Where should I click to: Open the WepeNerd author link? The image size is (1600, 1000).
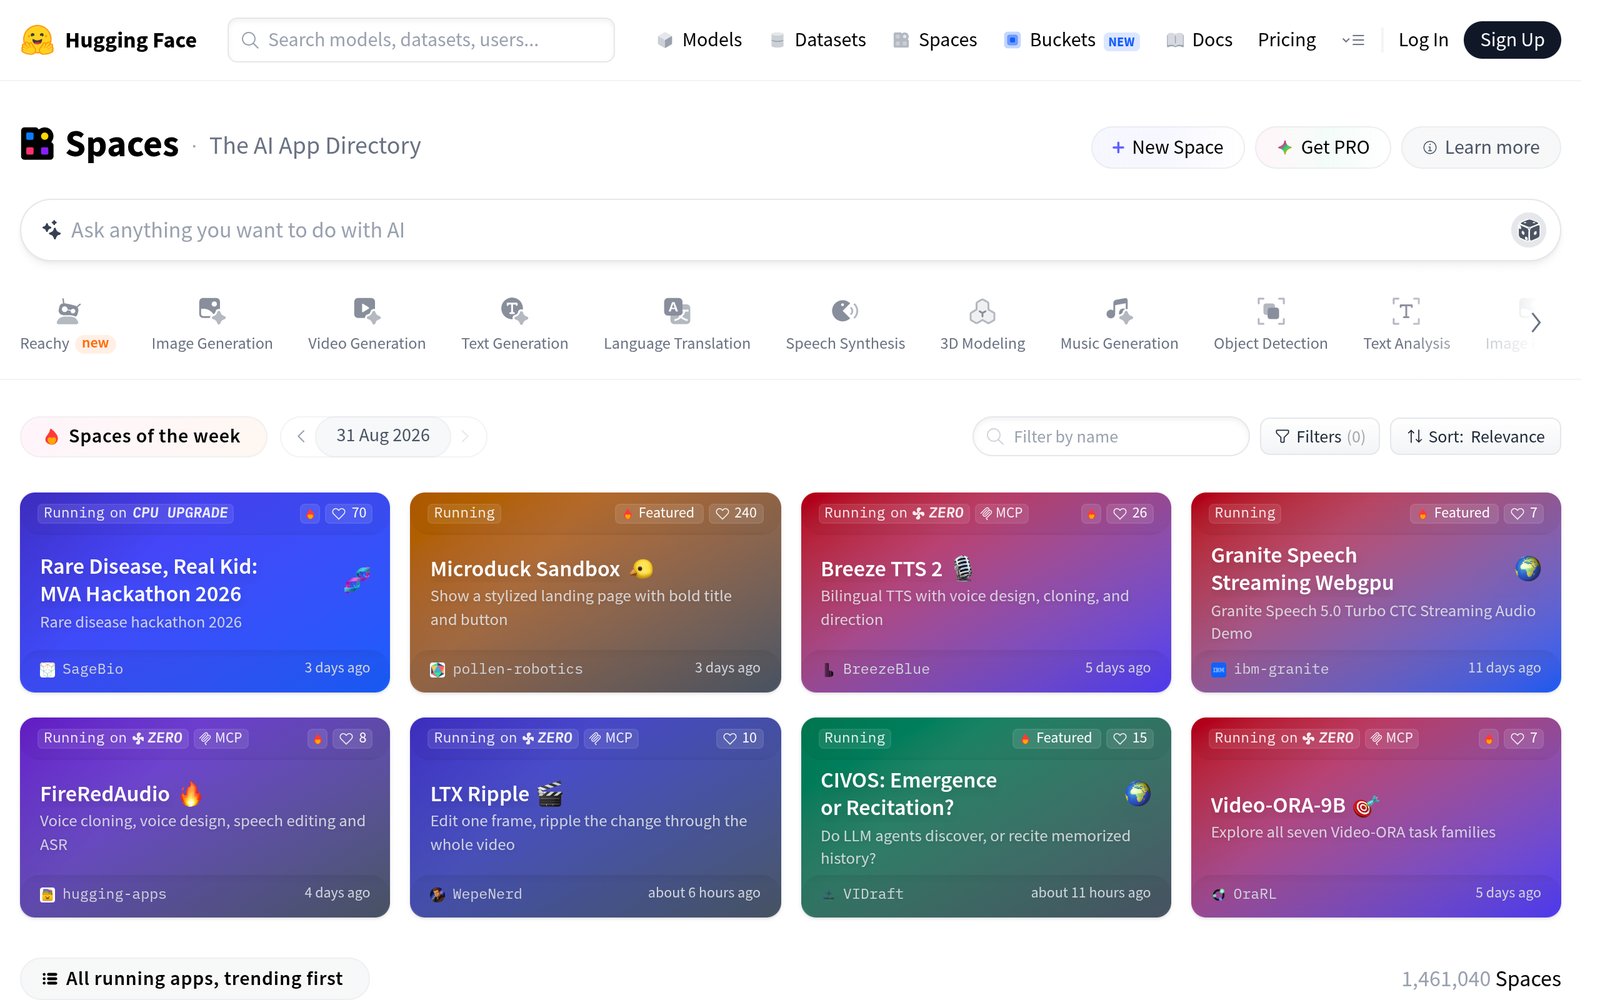point(477,894)
